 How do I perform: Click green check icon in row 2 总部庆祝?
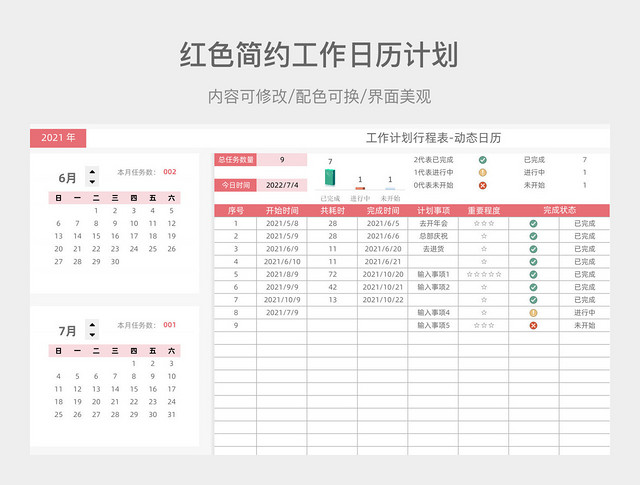tap(533, 236)
